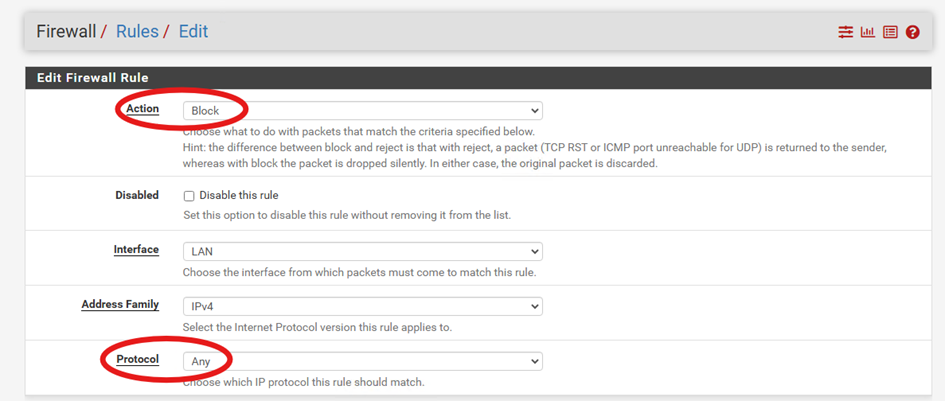The width and height of the screenshot is (945, 401).
Task: Click the underlined Protocol field label
Action: [137, 359]
